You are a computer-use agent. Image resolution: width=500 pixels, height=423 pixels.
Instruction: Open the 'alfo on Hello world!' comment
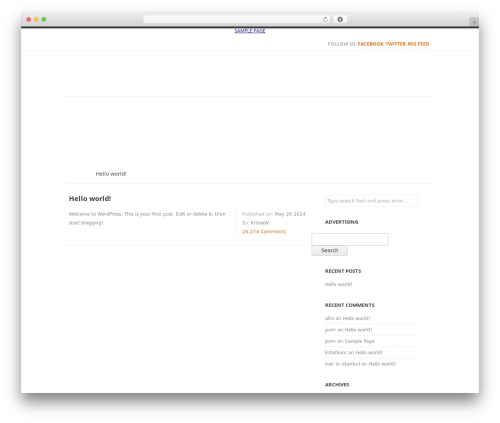[347, 318]
